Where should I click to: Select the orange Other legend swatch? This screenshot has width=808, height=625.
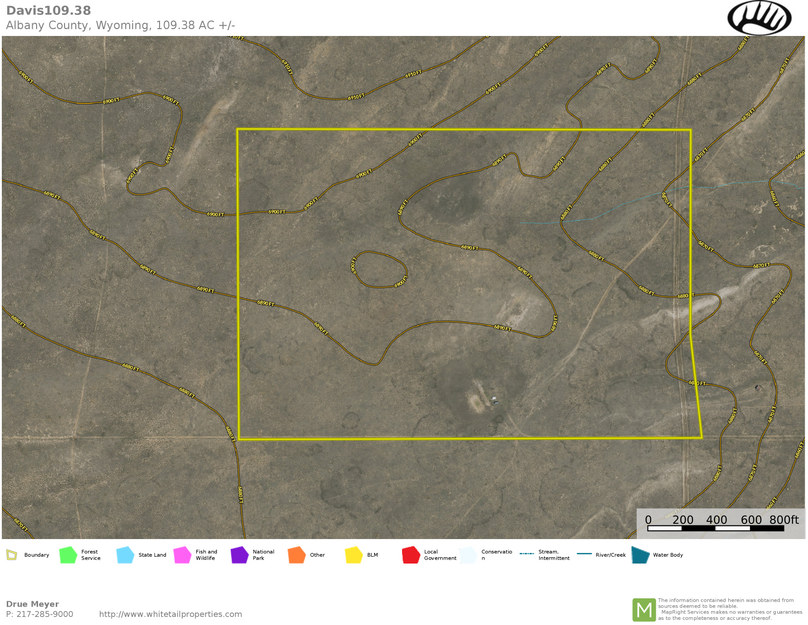click(296, 555)
